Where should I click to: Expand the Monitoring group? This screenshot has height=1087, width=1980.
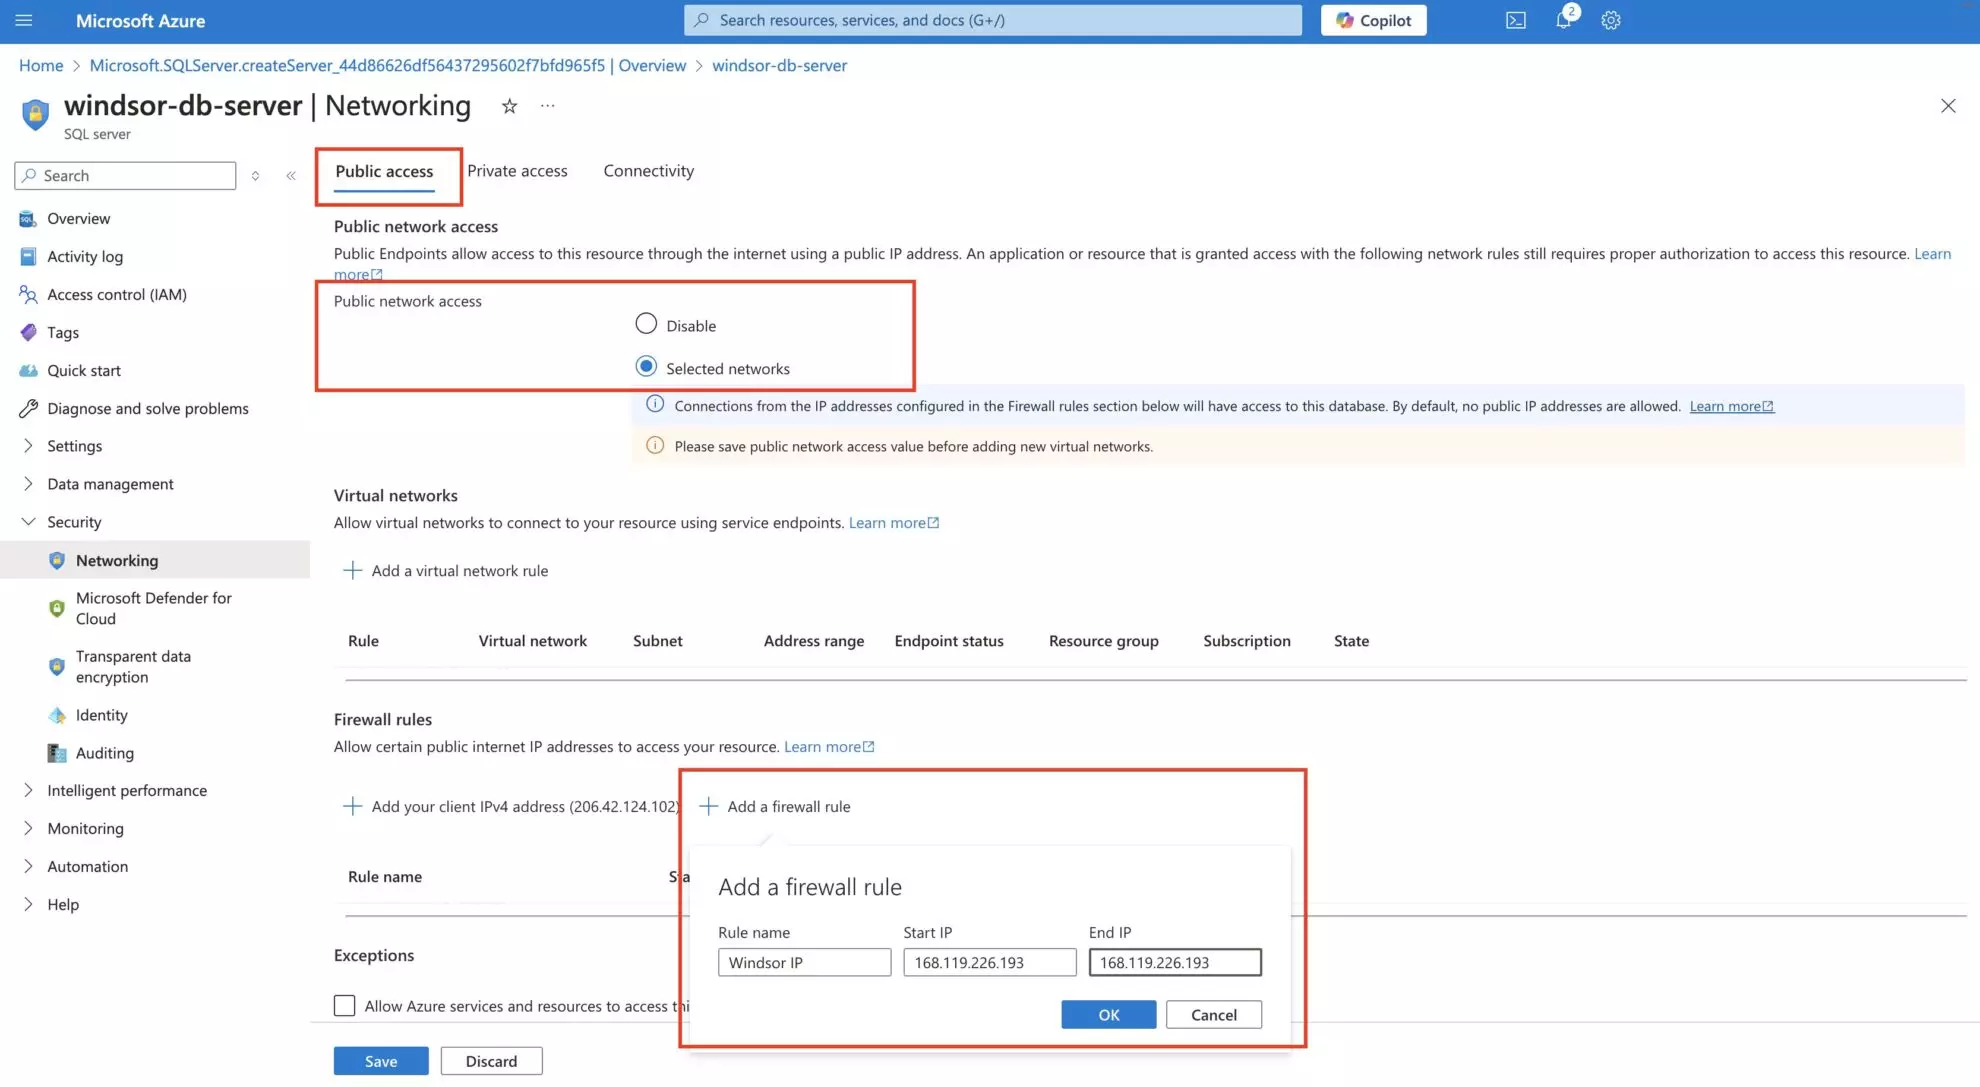28,828
